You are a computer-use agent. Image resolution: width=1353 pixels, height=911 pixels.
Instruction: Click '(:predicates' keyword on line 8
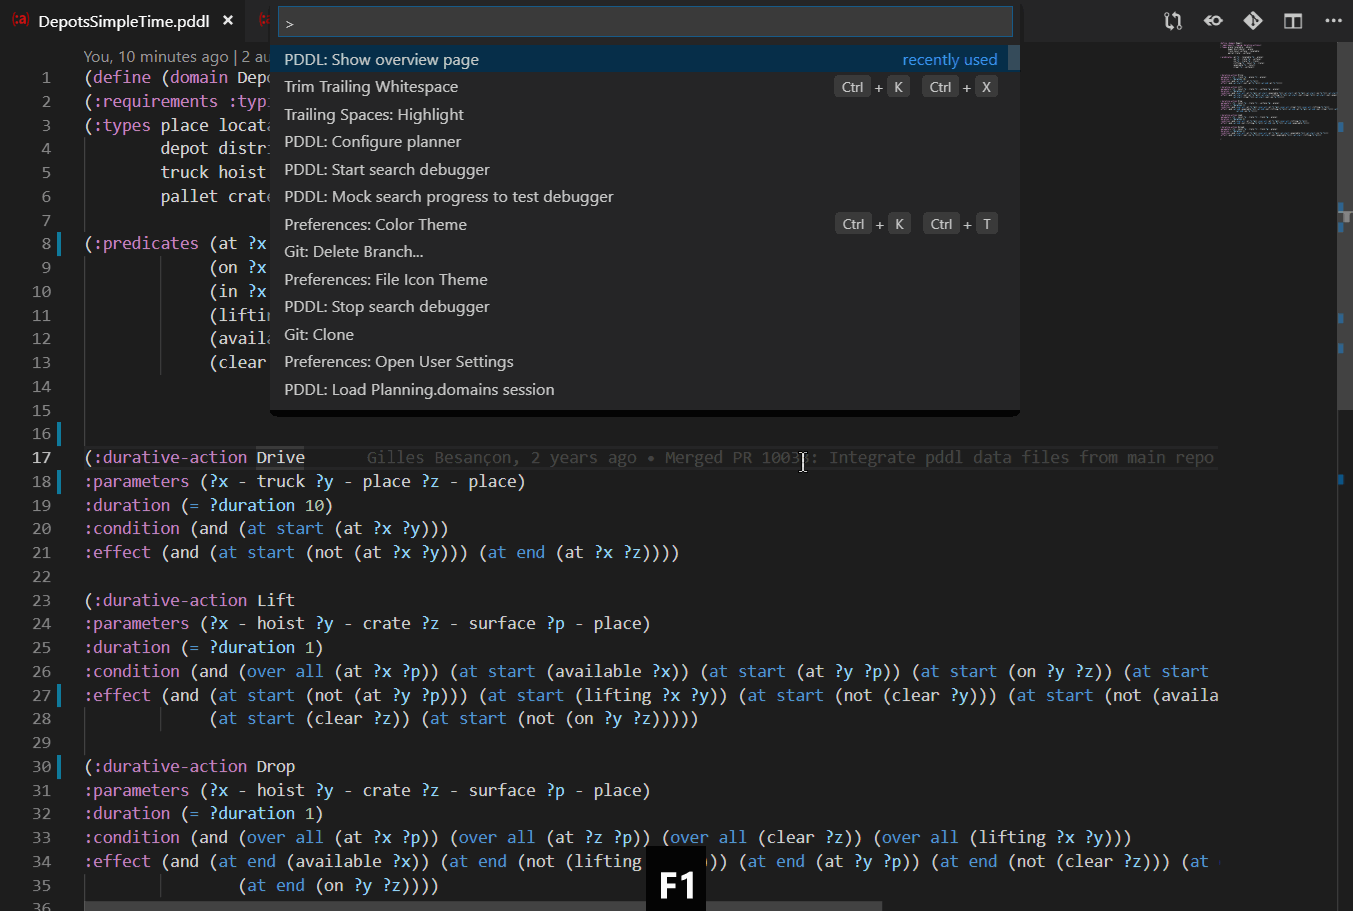click(x=141, y=243)
